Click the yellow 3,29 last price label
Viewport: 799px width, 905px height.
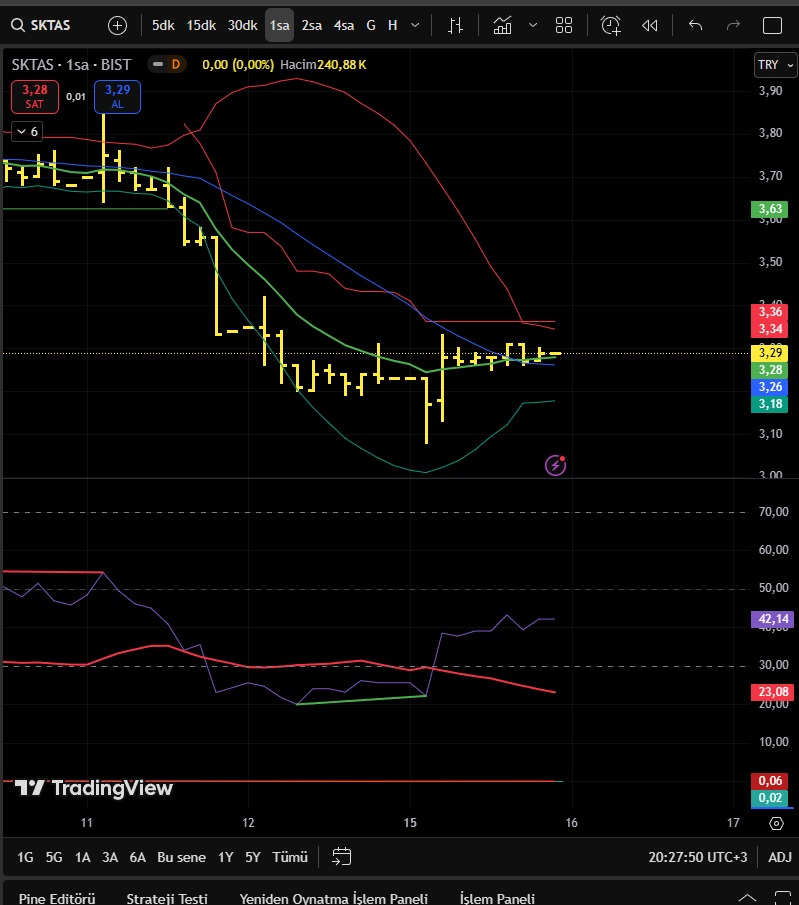coord(770,353)
